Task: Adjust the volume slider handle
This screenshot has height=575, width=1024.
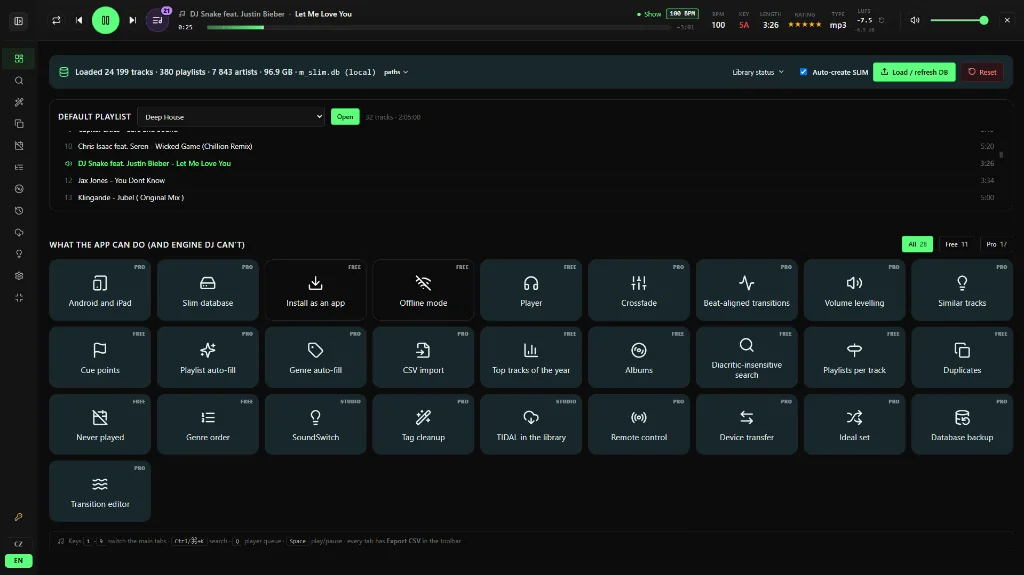Action: point(984,20)
